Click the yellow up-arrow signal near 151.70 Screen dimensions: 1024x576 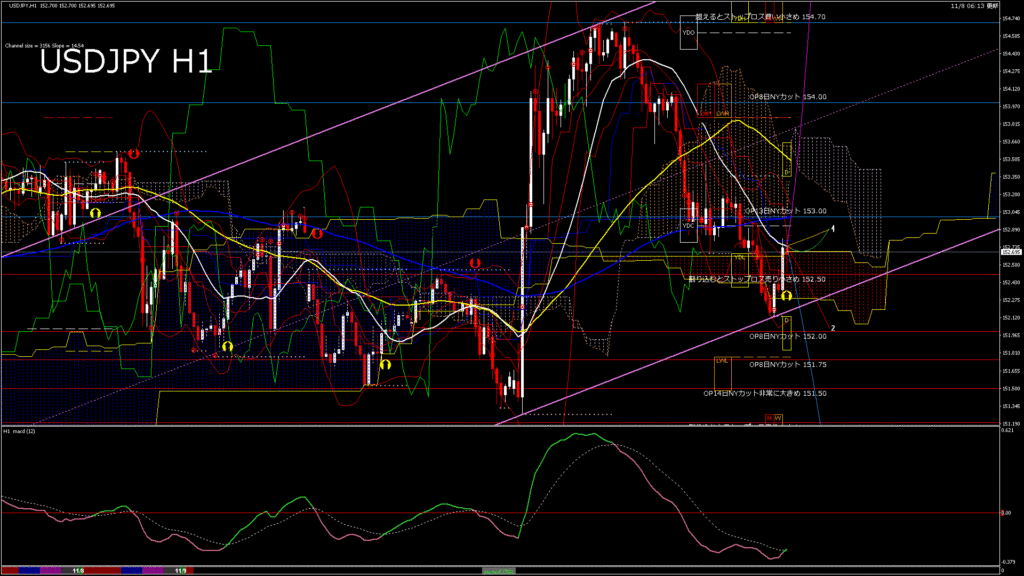[x=385, y=364]
